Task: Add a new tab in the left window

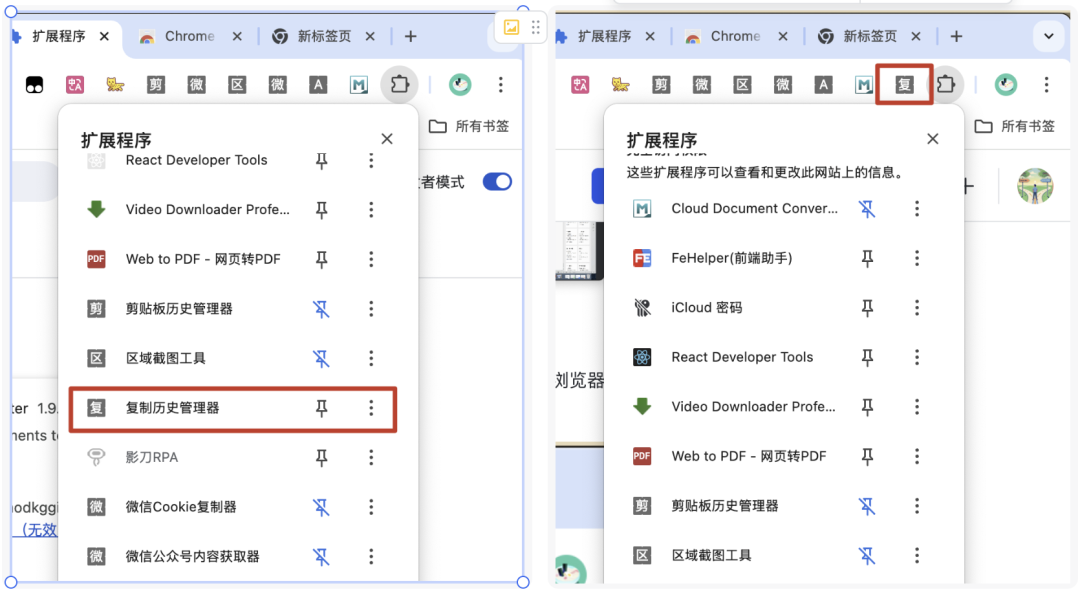Action: [x=411, y=36]
